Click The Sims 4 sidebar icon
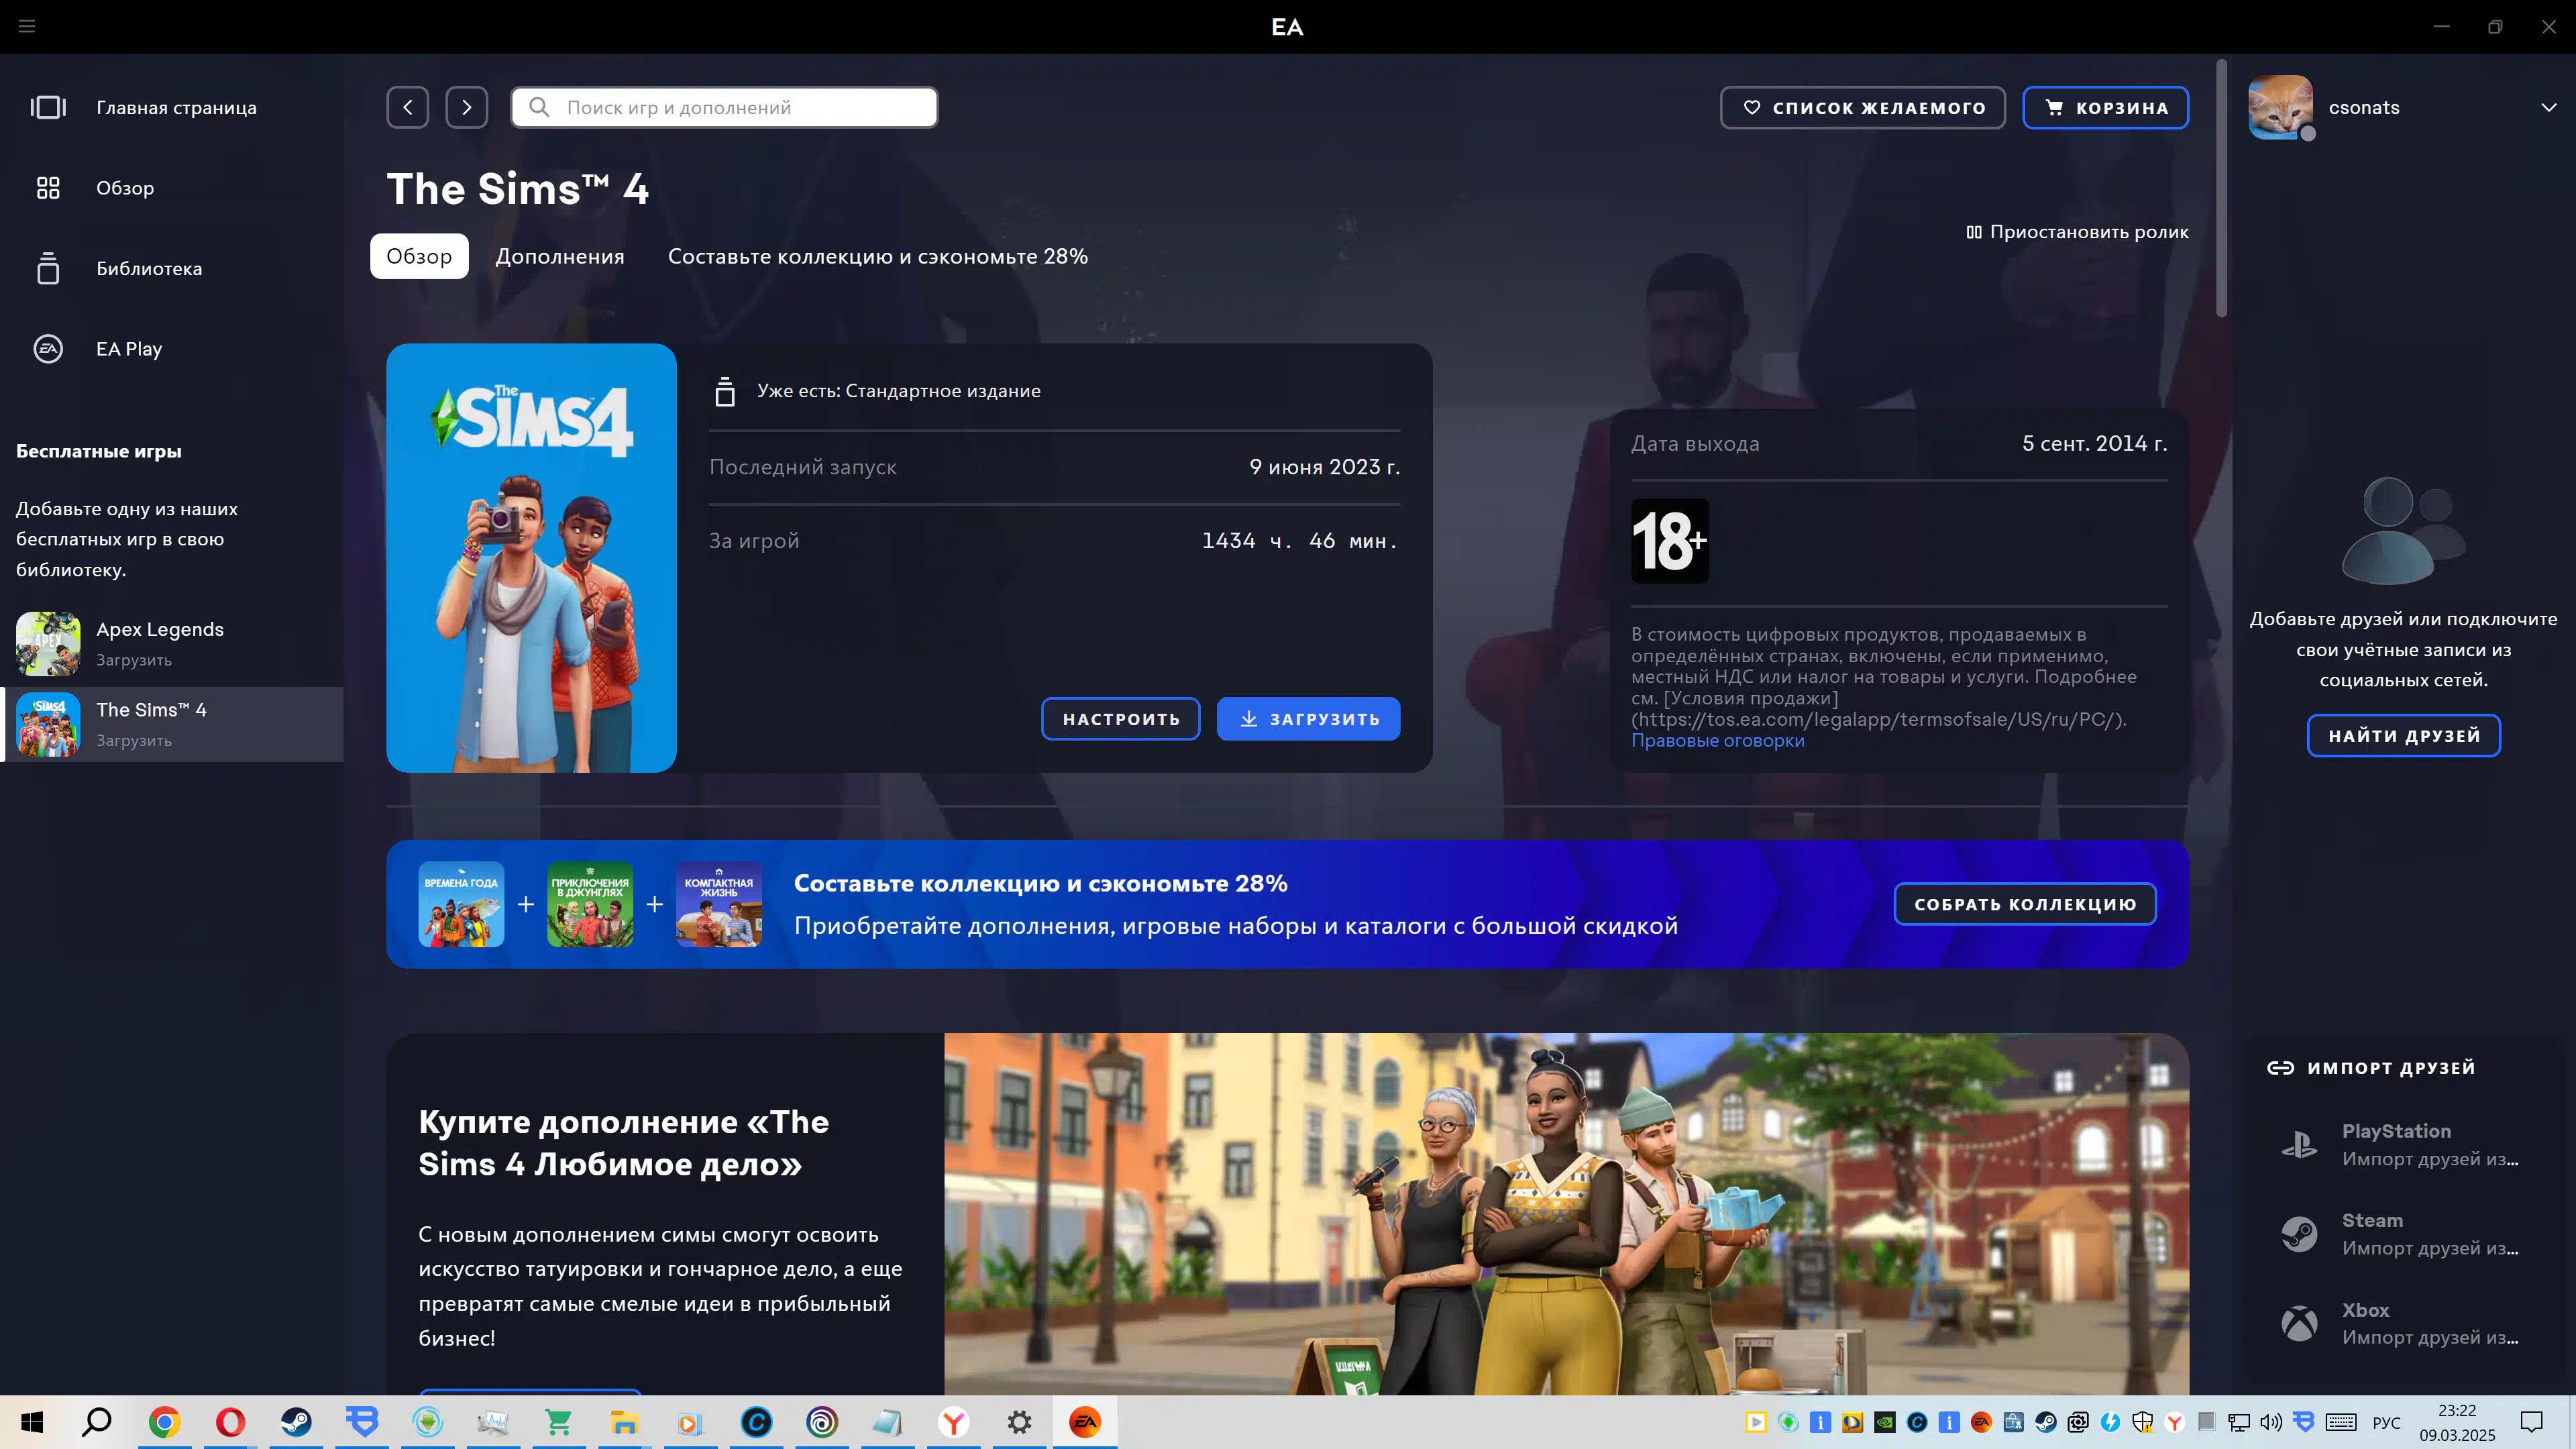Image resolution: width=2576 pixels, height=1449 pixels. pyautogui.click(x=48, y=724)
